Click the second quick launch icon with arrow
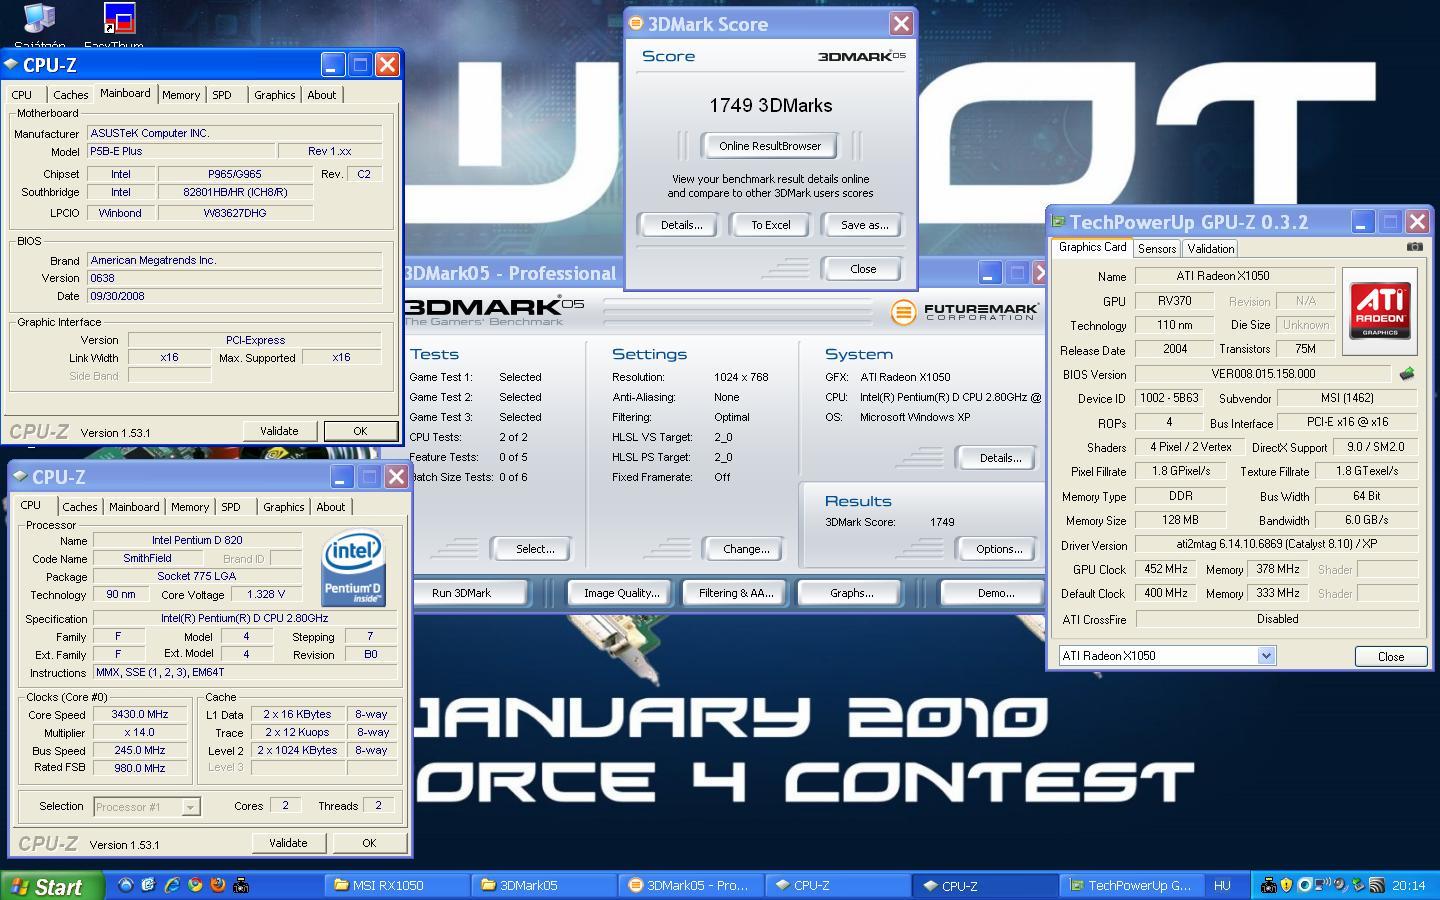Screen dimensions: 1440x900 pyautogui.click(x=149, y=885)
